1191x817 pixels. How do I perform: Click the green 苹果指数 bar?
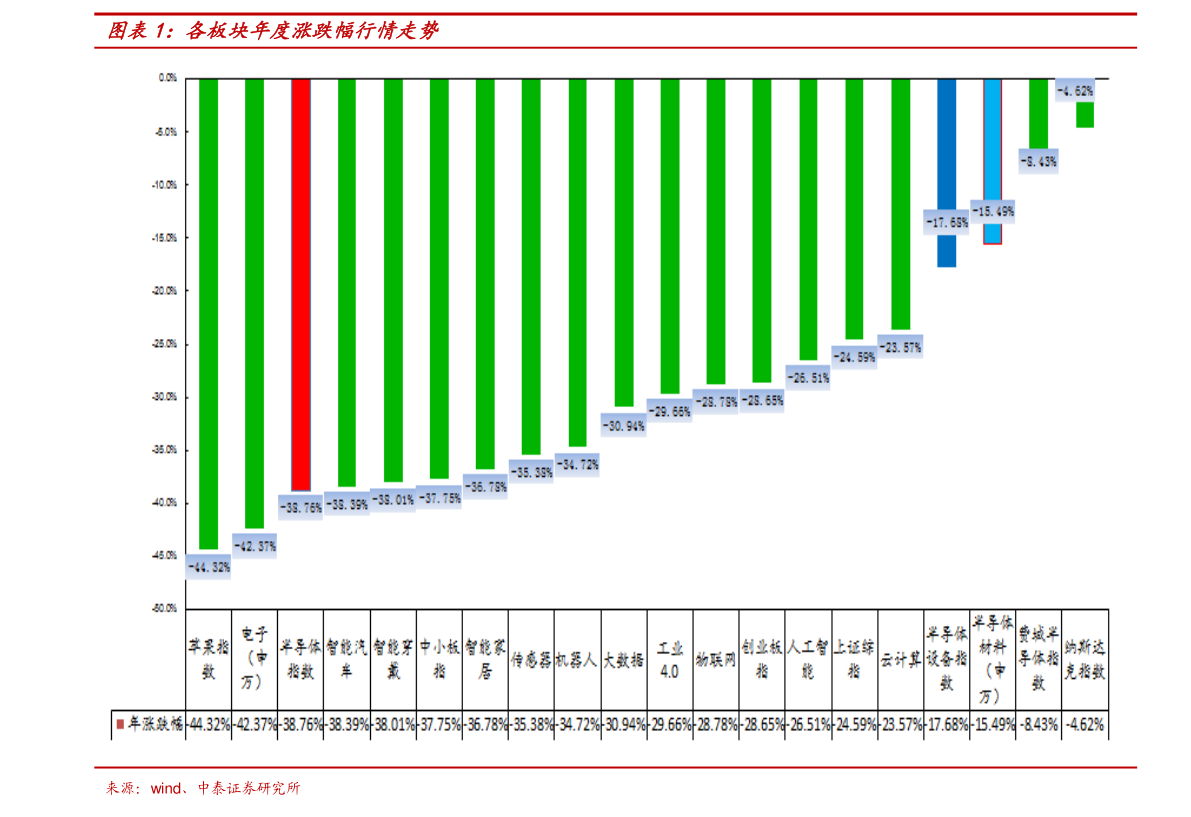[x=208, y=310]
